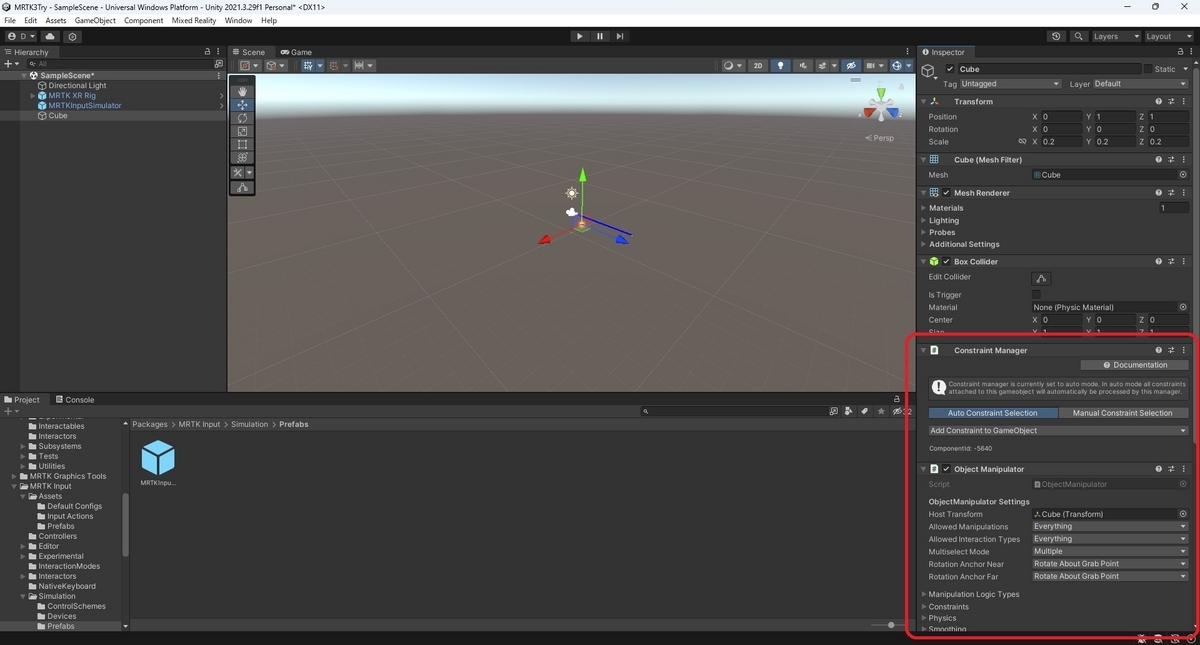This screenshot has width=1200, height=645.
Task: Switch to the Console tab
Action: 75,399
